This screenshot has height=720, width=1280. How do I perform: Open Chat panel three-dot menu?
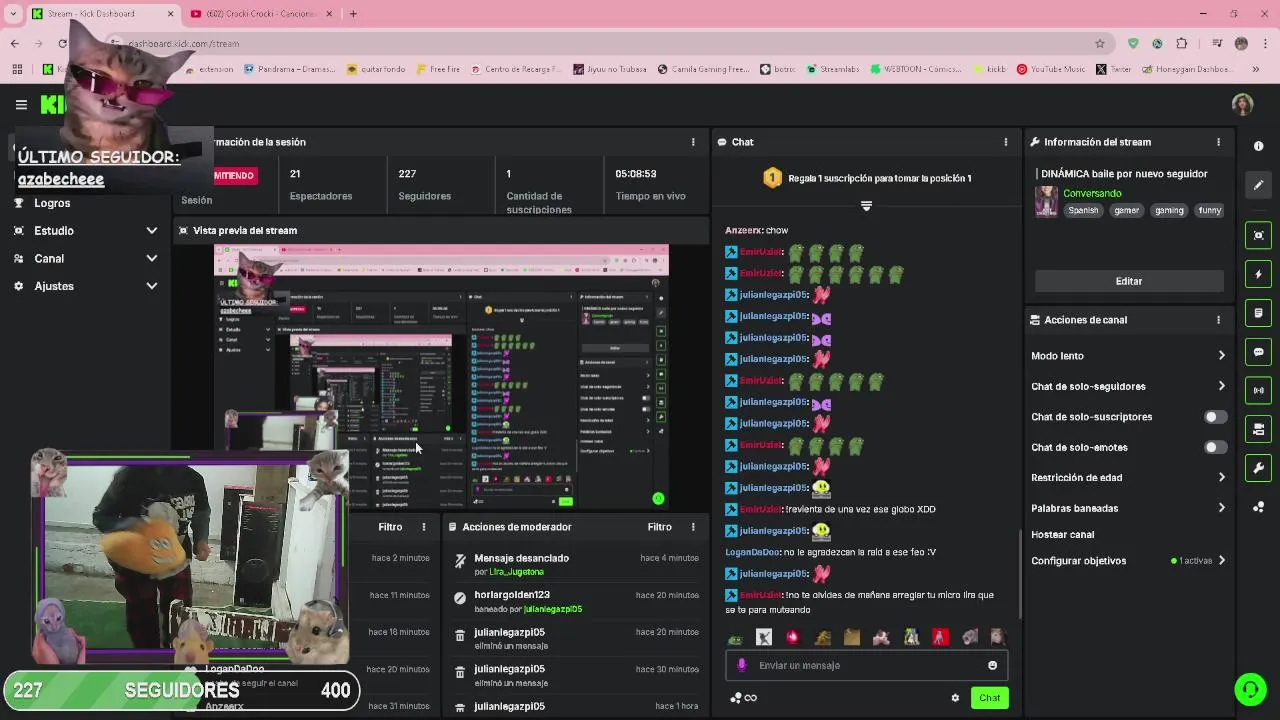1006,142
